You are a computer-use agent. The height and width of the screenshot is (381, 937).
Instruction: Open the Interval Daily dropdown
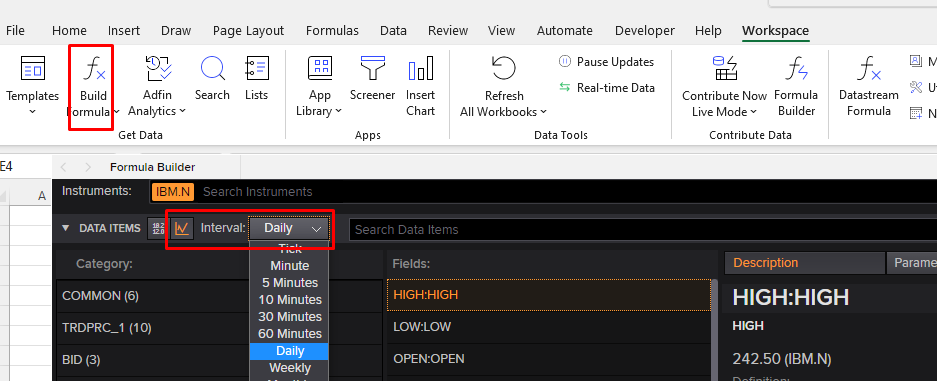289,228
